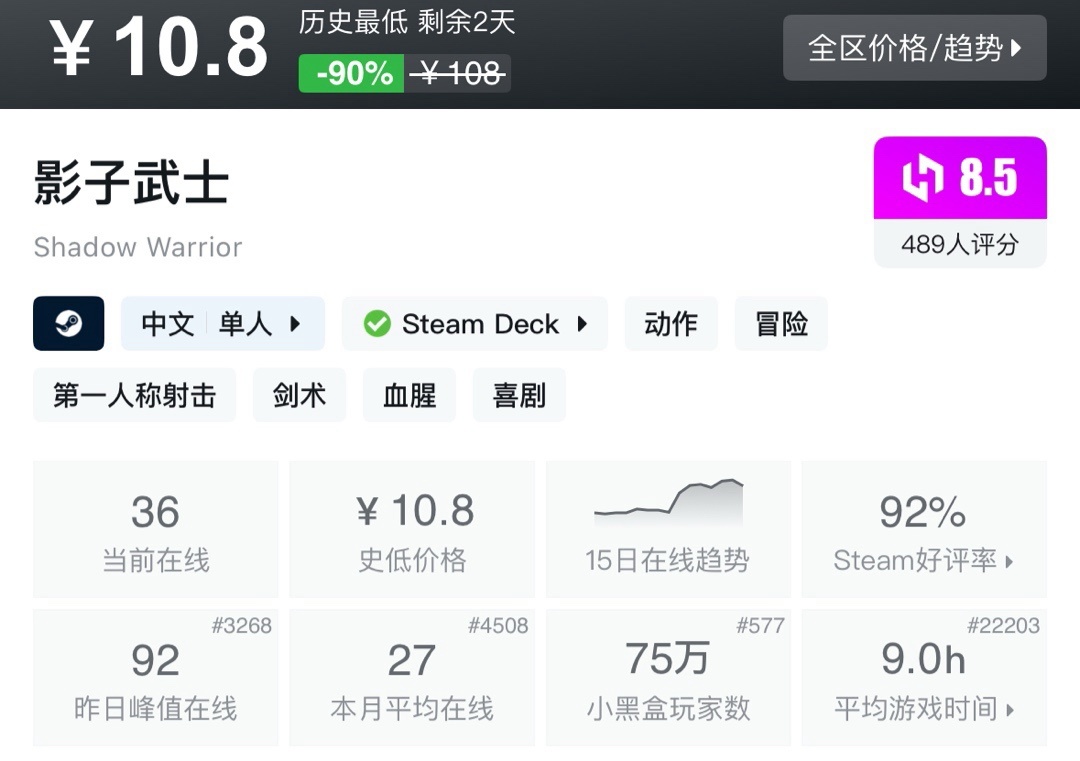Click the green -90% discount badge
Screen dimensions: 1080x761
pyautogui.click(x=352, y=73)
